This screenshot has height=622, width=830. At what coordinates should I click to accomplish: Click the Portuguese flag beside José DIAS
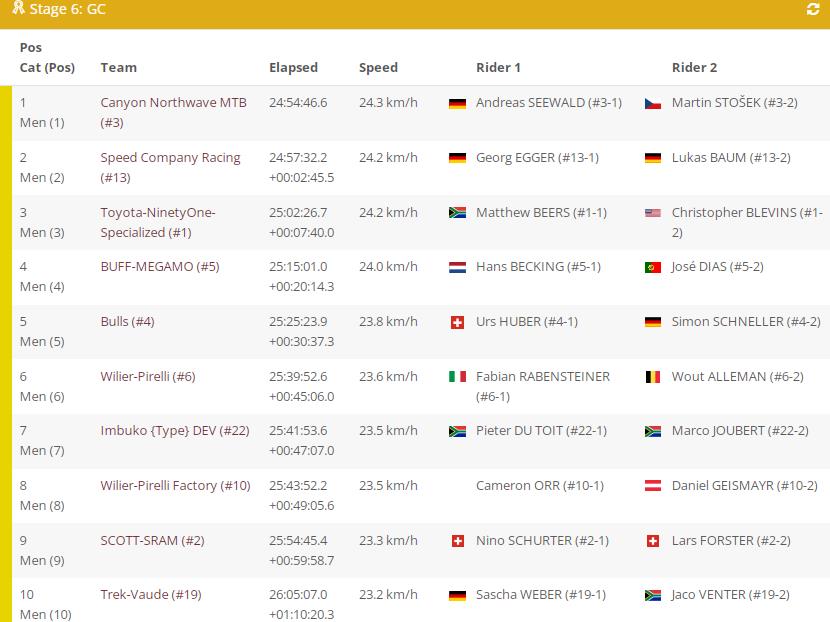click(653, 267)
